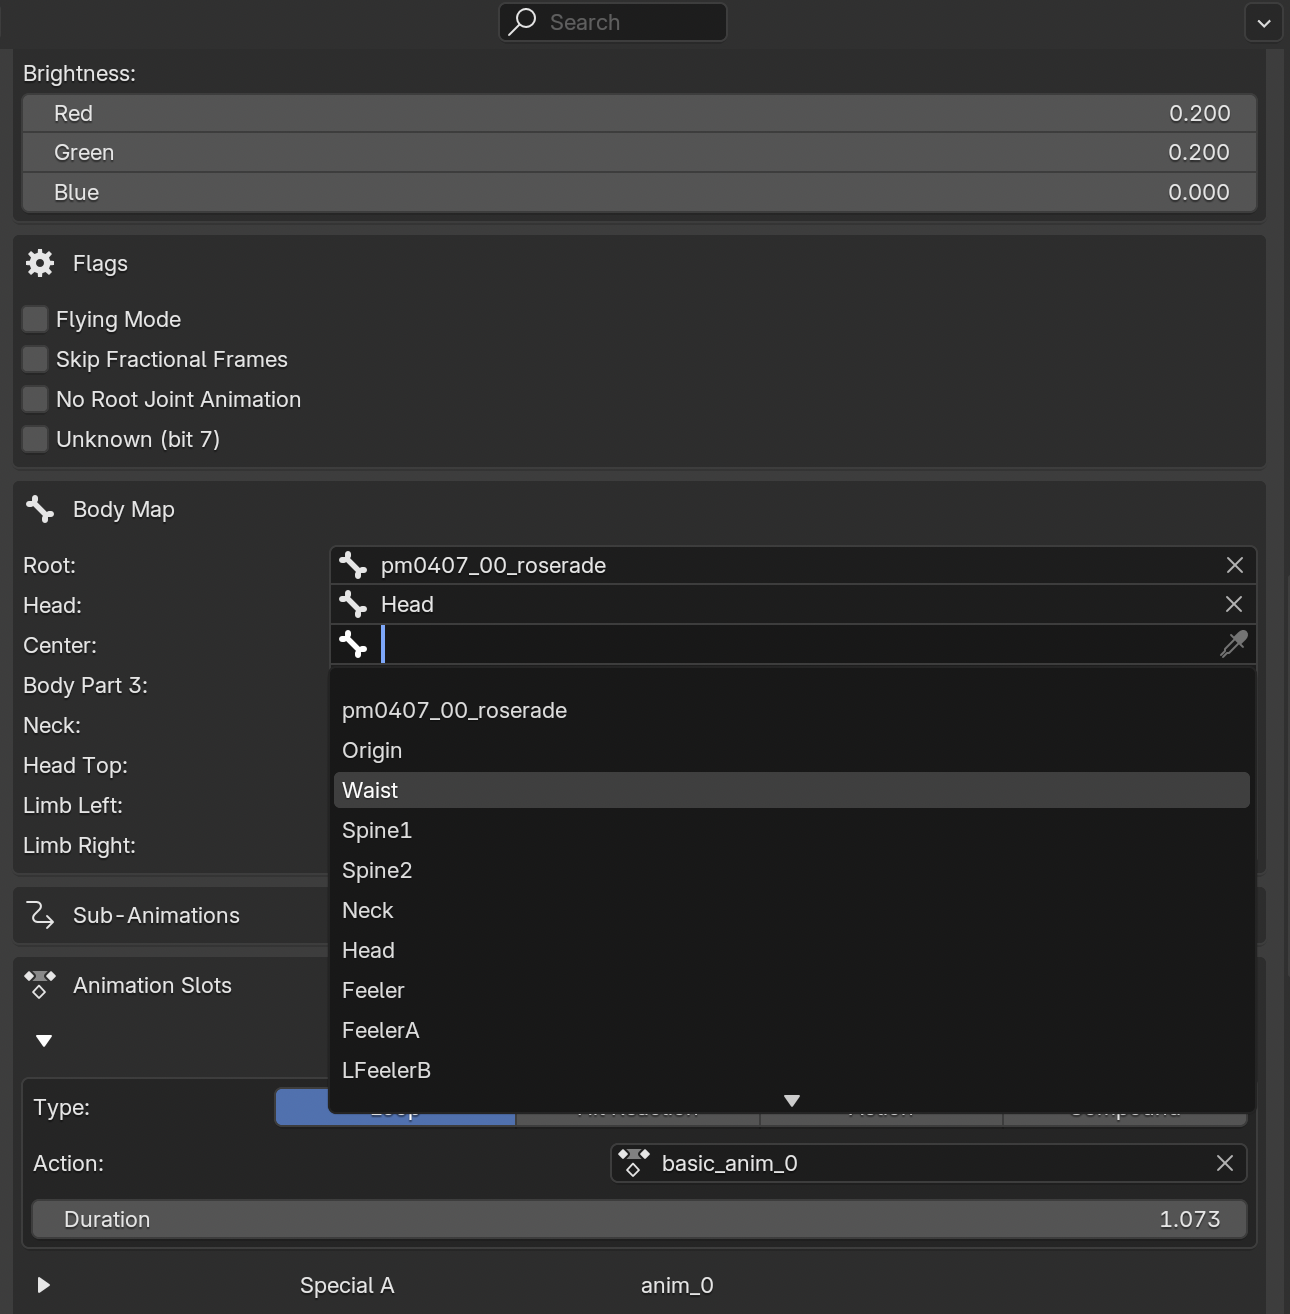Open the panel options chevron dropdown
Viewport: 1290px width, 1314px height.
1264,22
